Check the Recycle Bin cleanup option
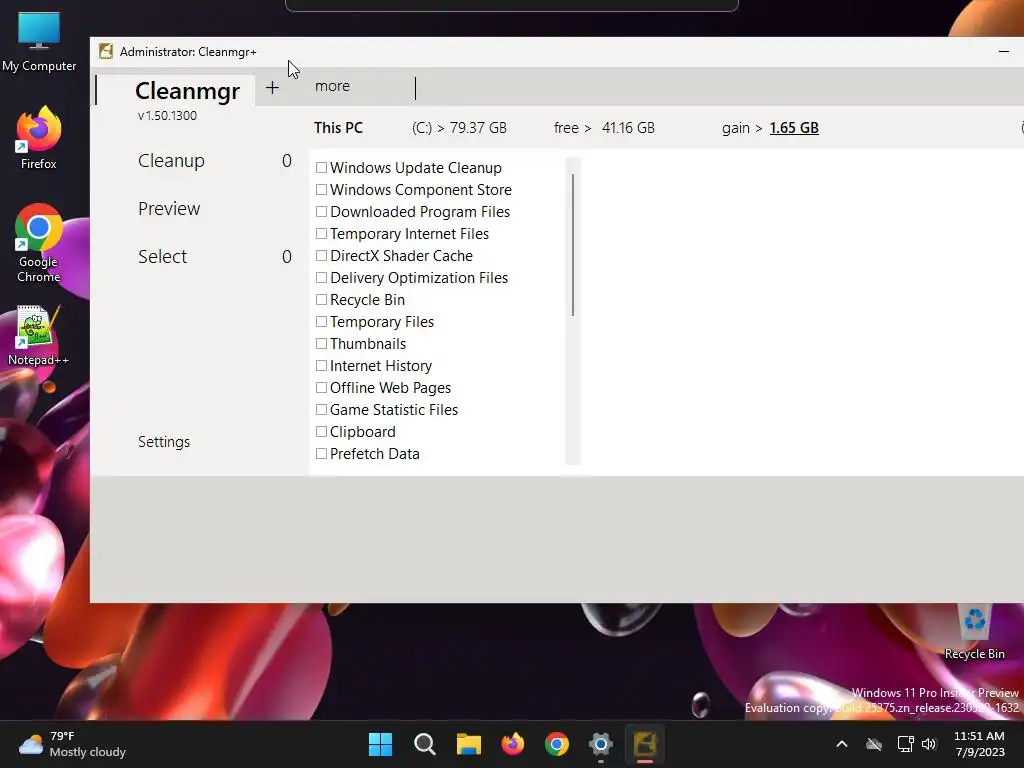The width and height of the screenshot is (1024, 768). tap(321, 300)
